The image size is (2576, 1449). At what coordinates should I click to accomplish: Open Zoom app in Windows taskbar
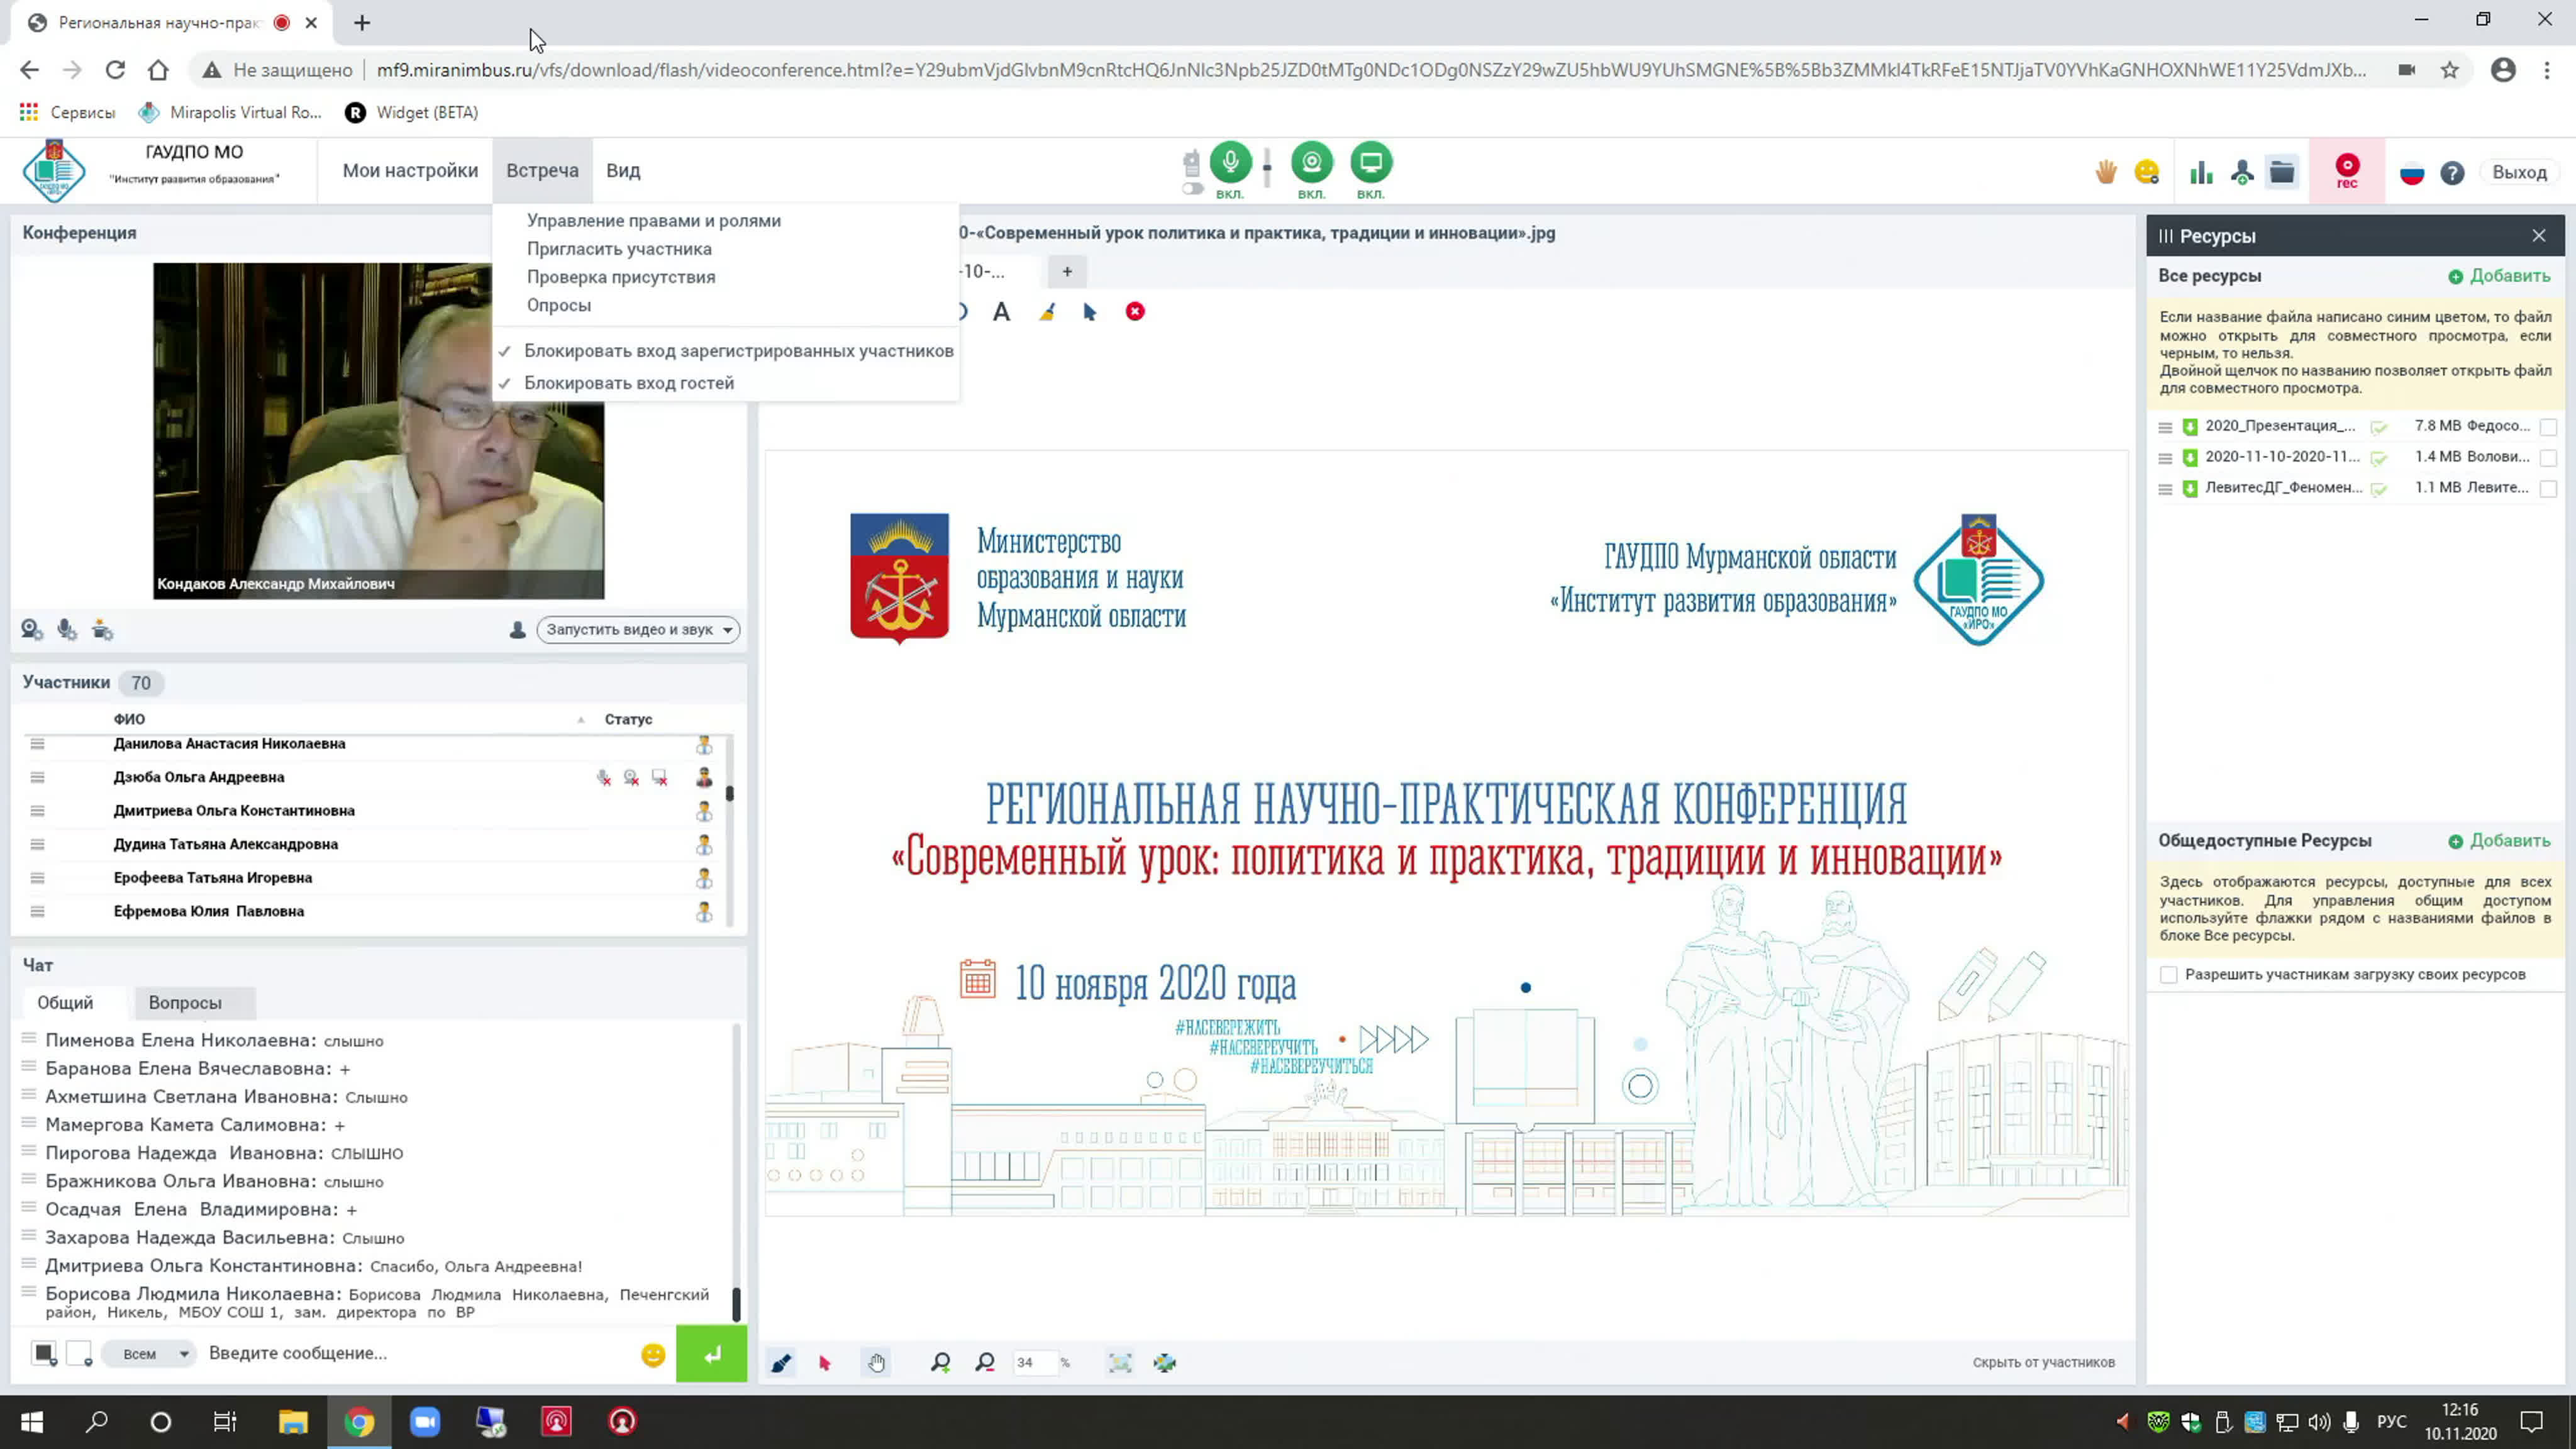pos(425,1421)
